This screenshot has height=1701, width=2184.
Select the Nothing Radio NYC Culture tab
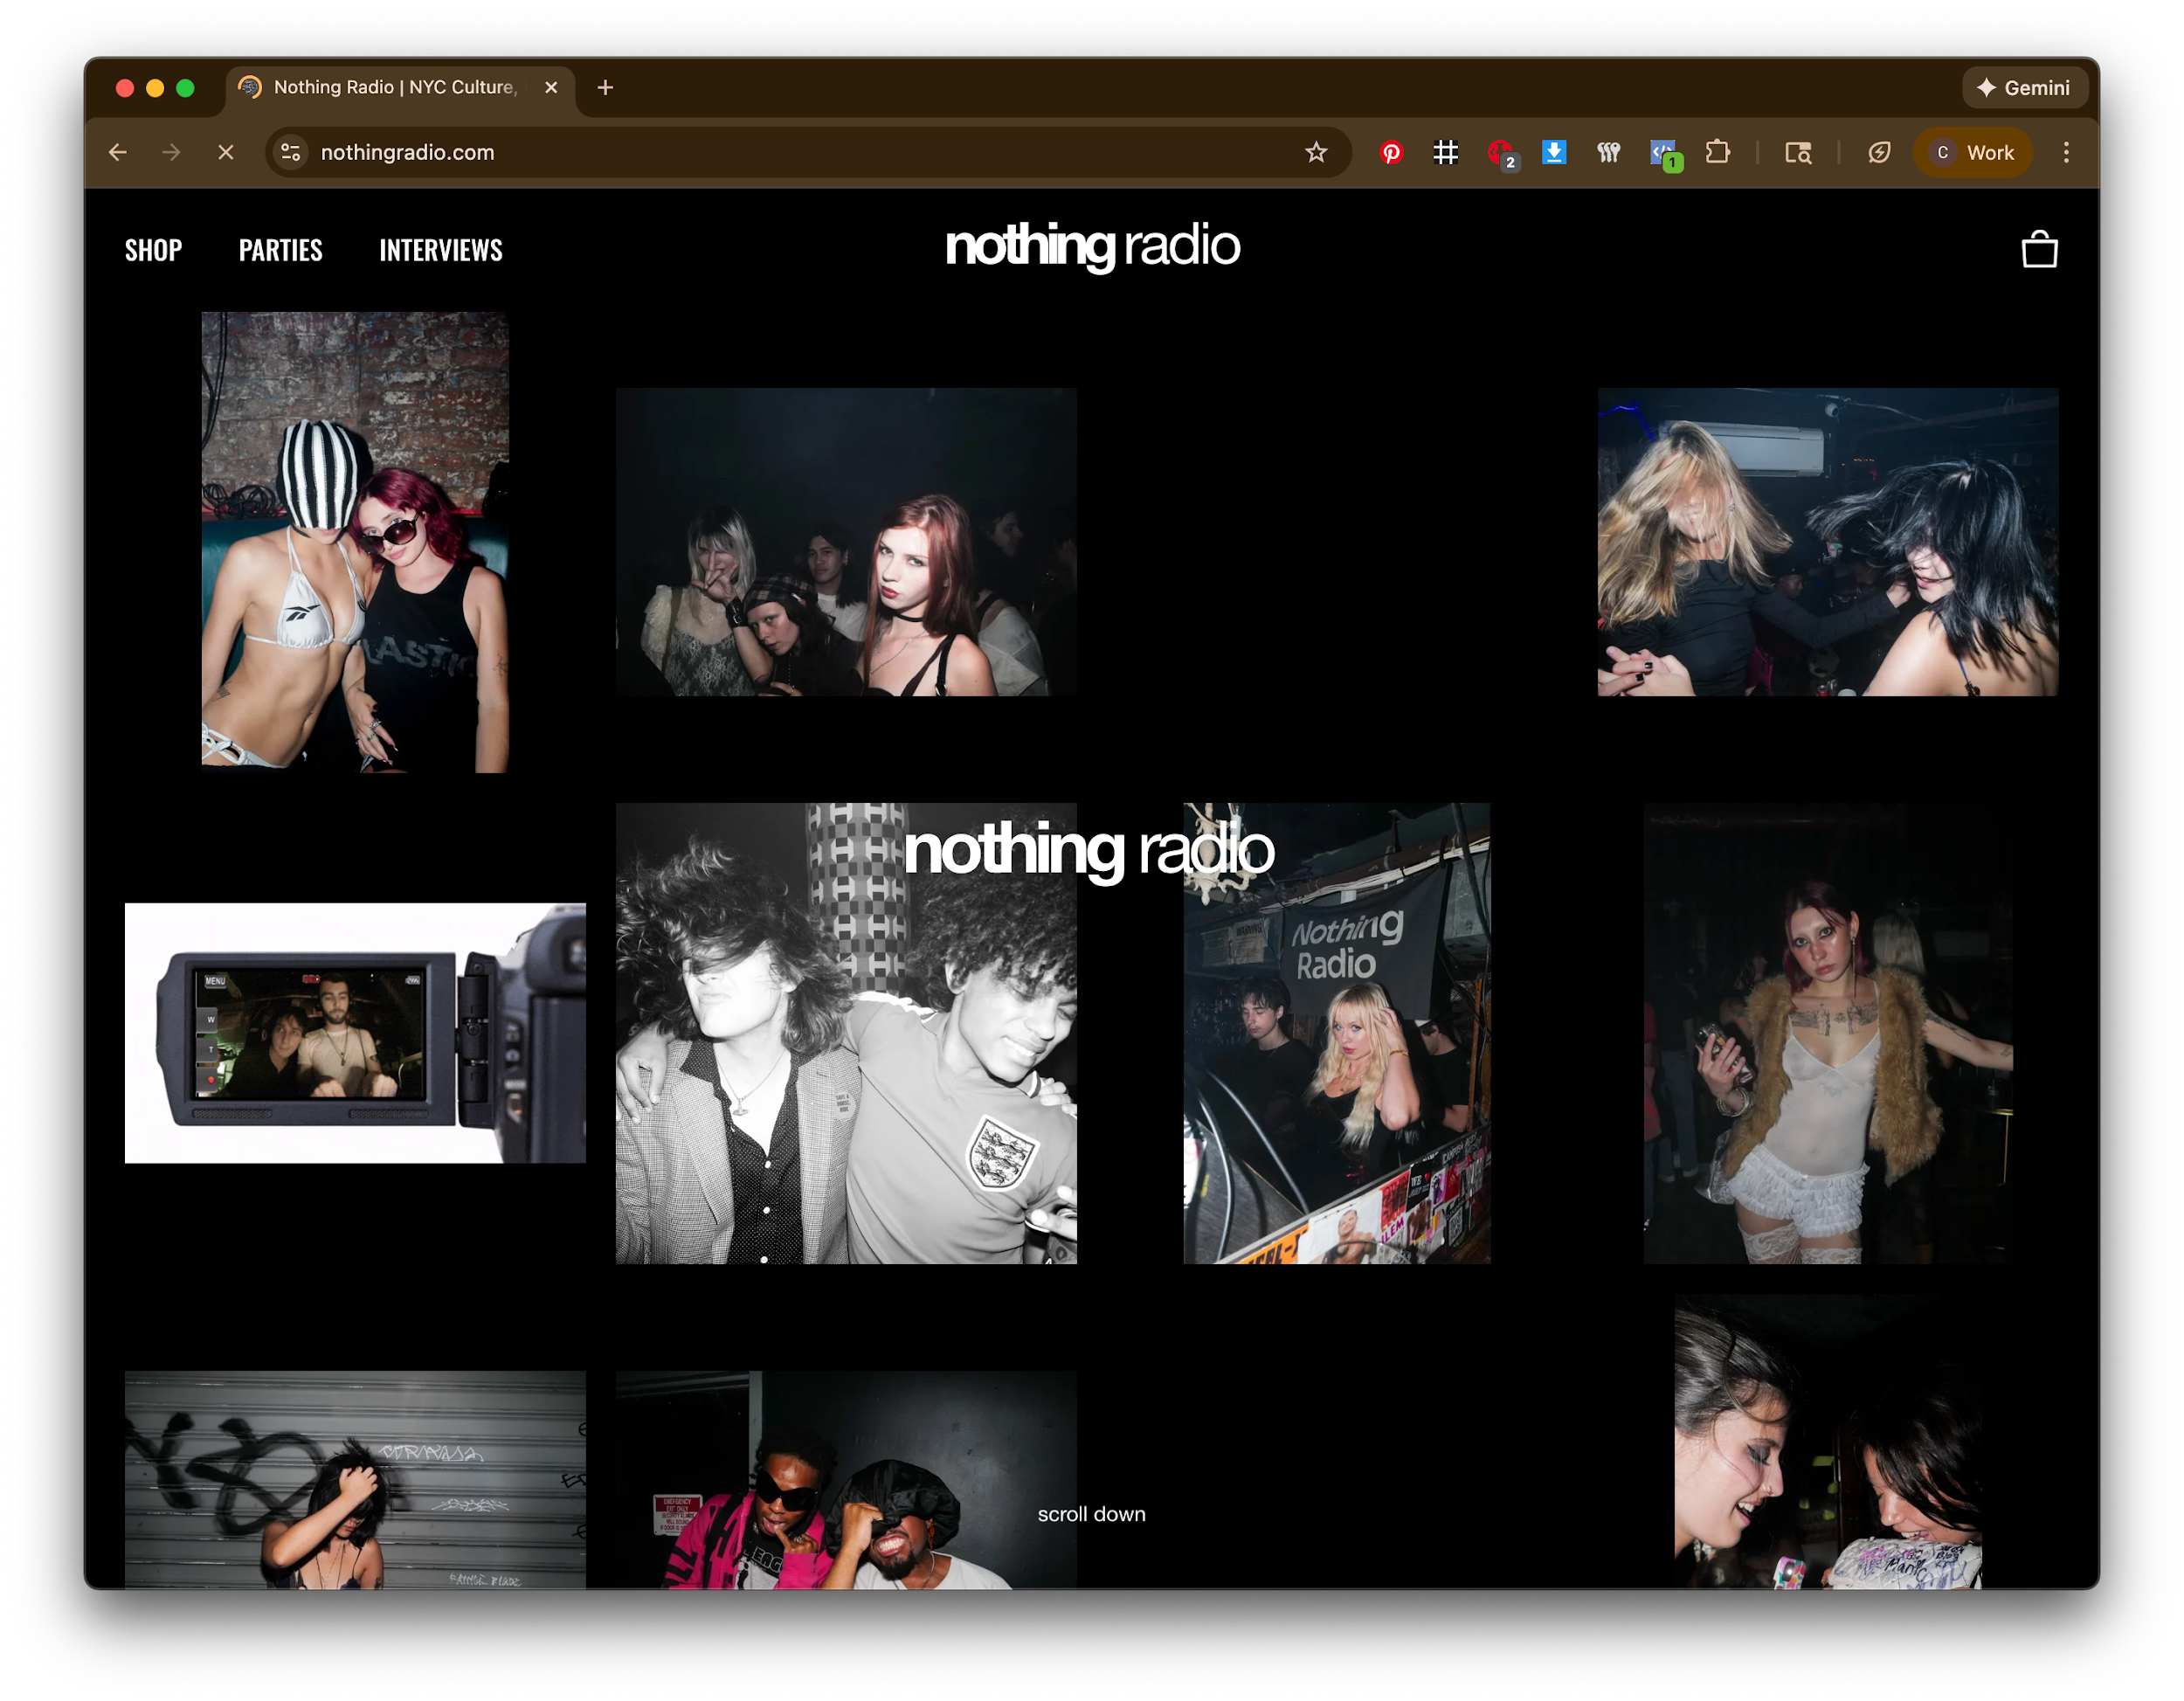(390, 88)
